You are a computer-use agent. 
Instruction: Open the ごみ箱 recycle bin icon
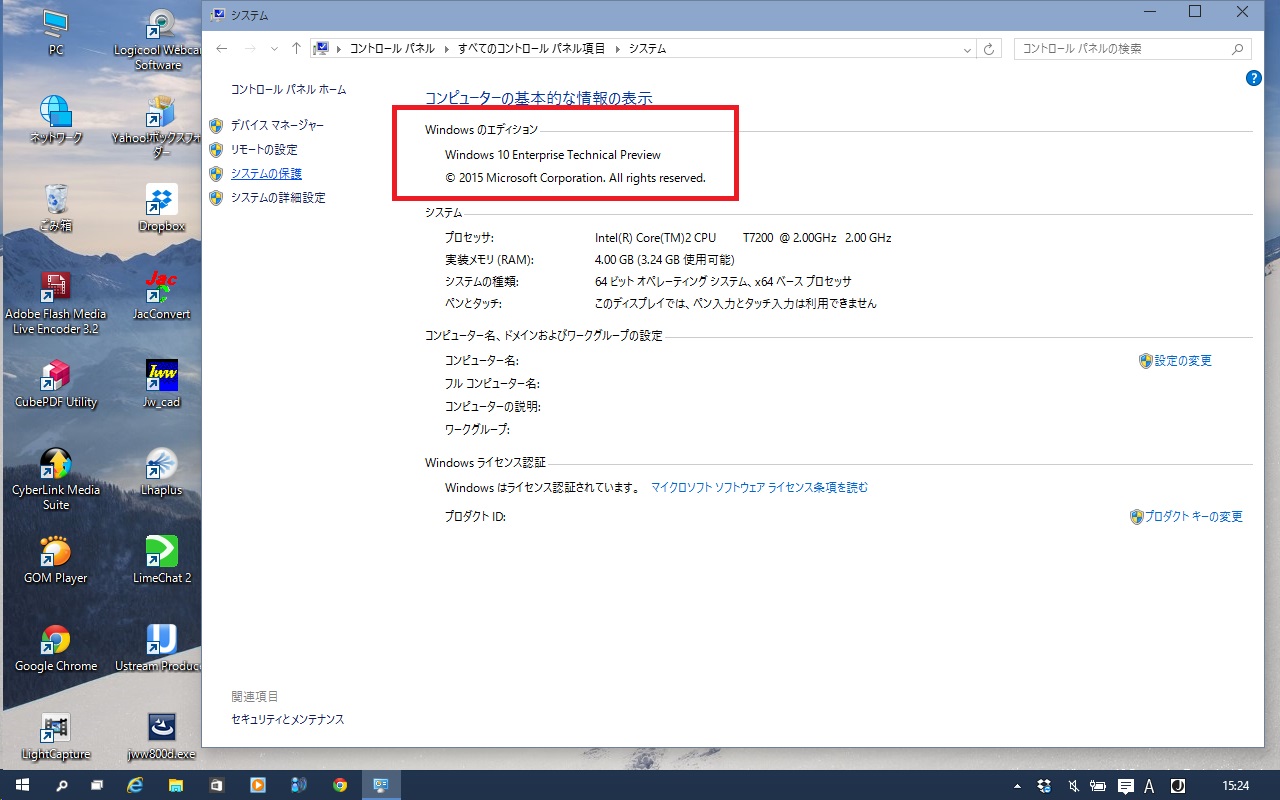click(56, 207)
